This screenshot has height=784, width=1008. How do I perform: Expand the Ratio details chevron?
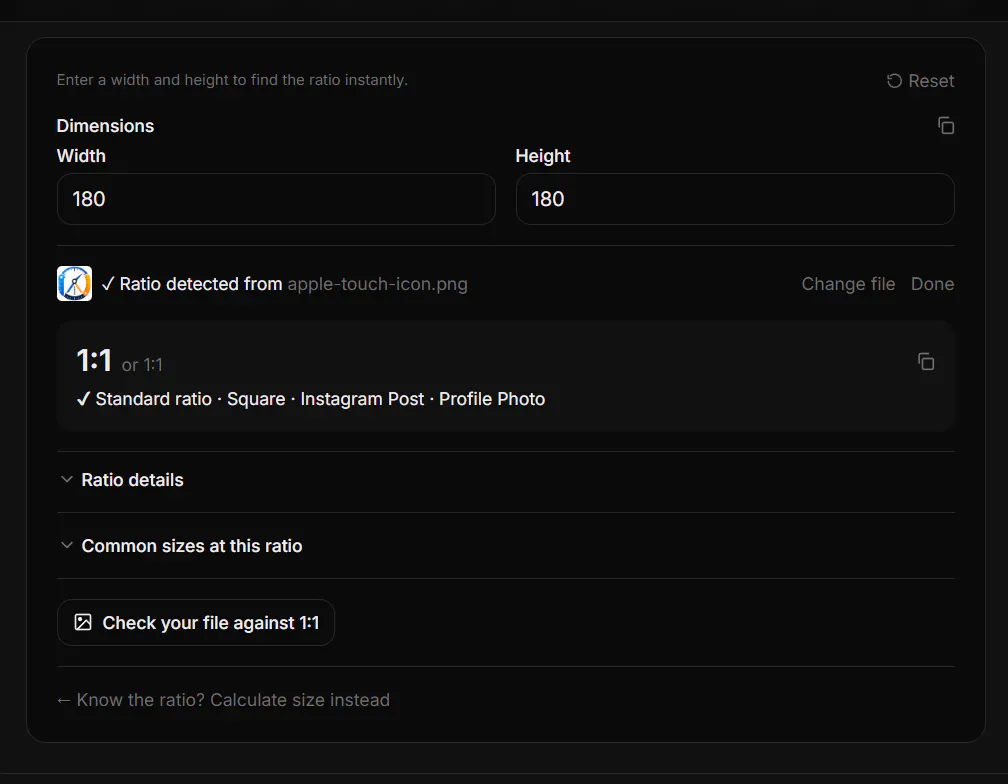coord(66,479)
